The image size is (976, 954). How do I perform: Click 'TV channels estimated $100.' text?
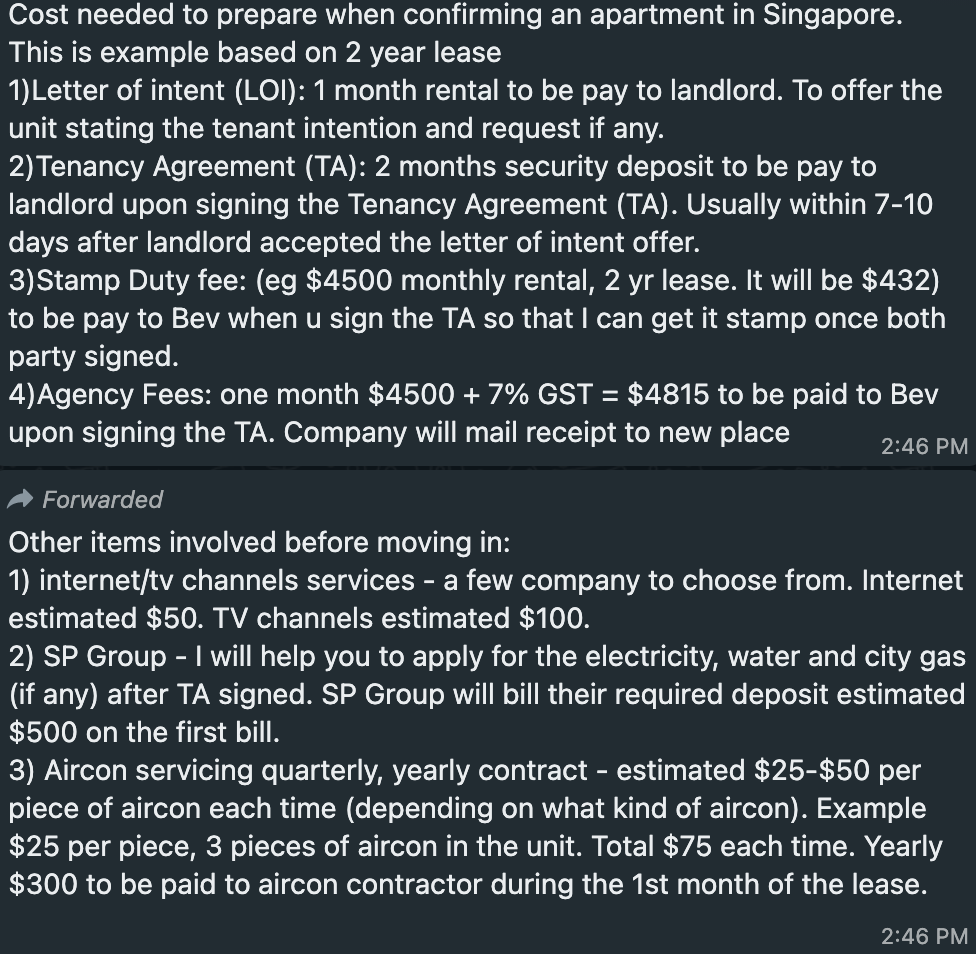(401, 619)
